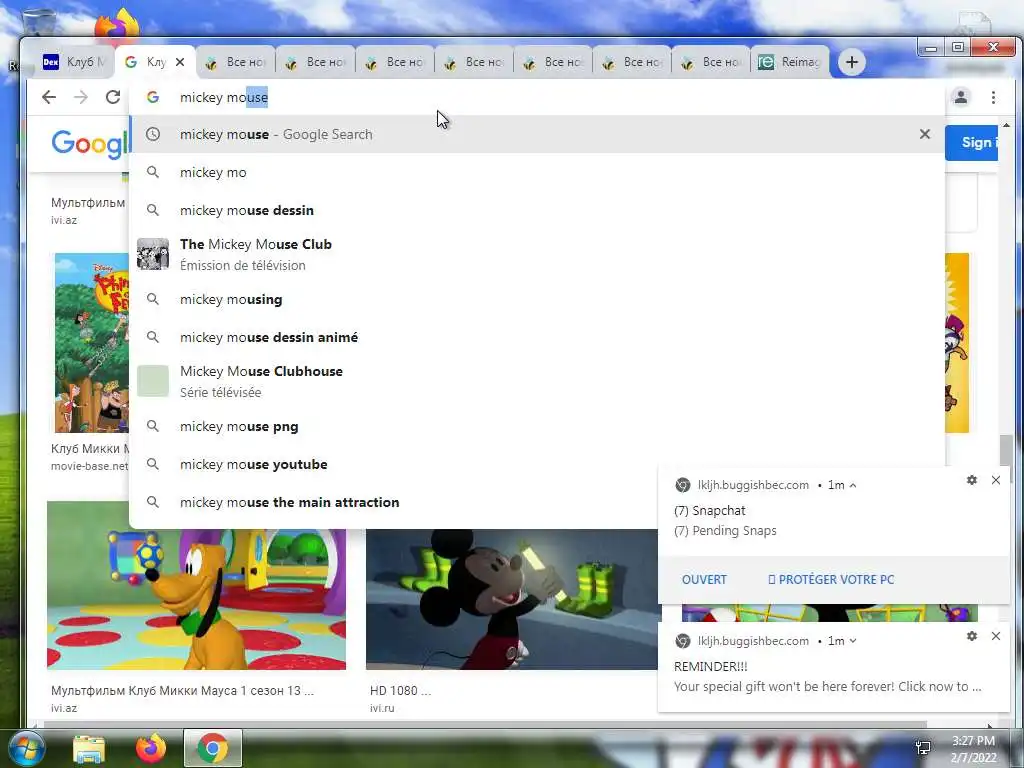Open a new tab with plus button
The width and height of the screenshot is (1024, 768).
852,62
